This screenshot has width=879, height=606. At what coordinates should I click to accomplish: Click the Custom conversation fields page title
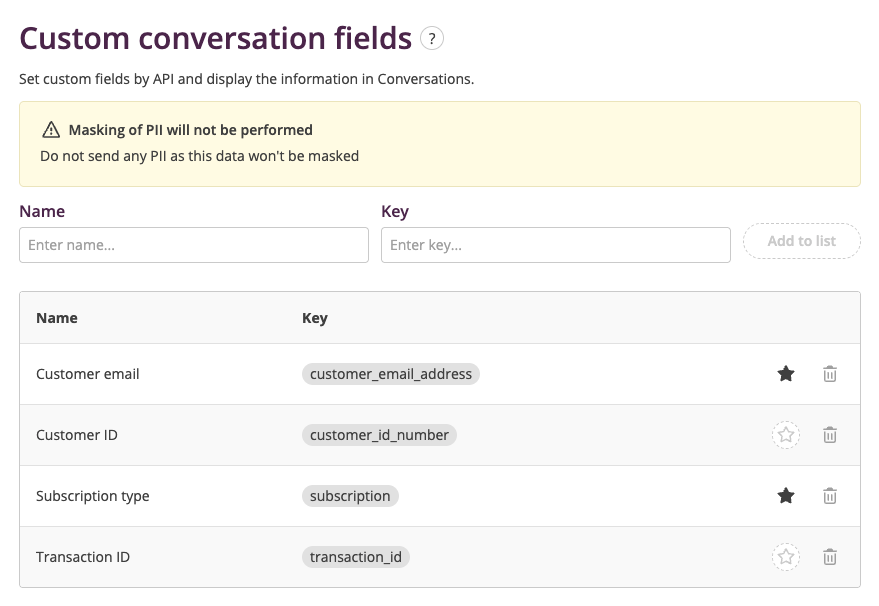(216, 38)
